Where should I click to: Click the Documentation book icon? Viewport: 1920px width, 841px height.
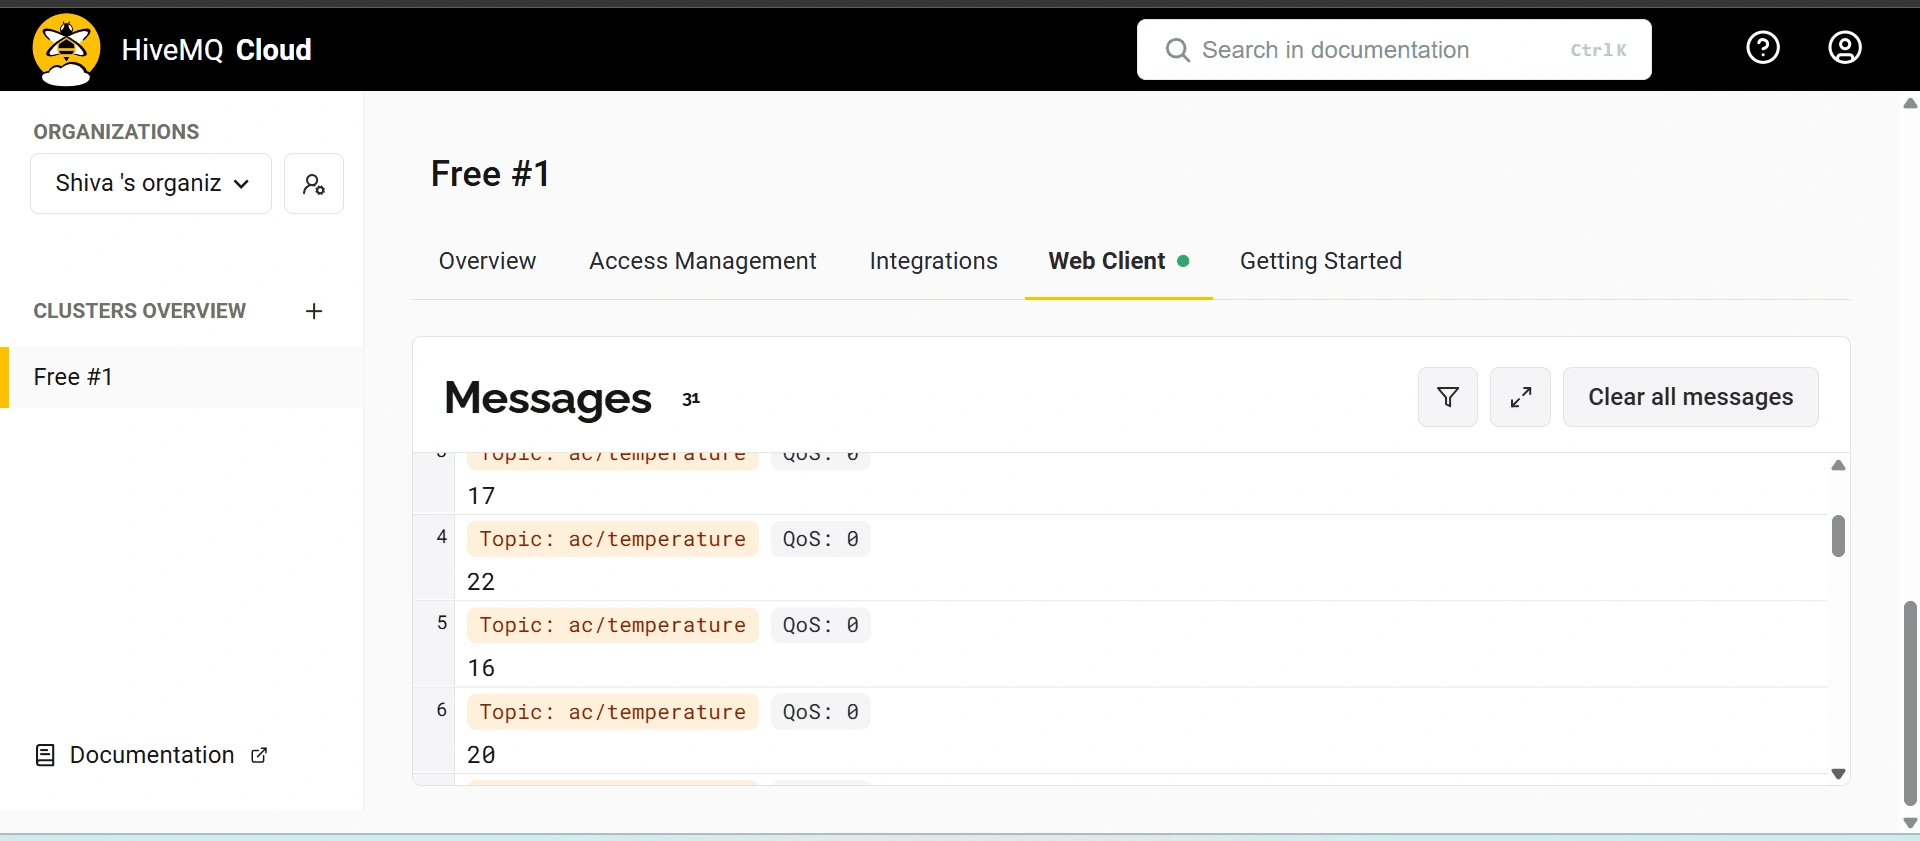coord(45,755)
